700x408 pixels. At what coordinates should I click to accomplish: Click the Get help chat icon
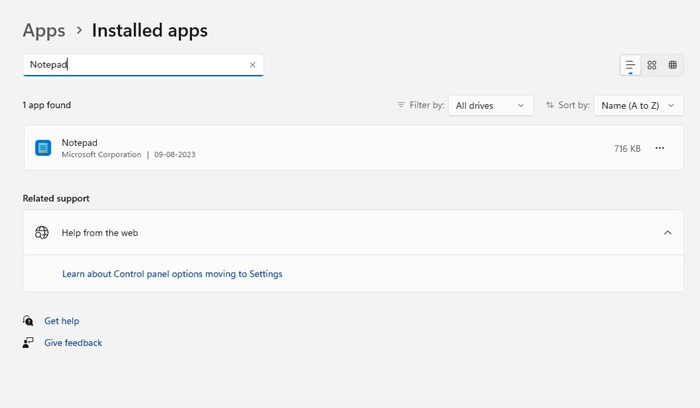pos(28,321)
